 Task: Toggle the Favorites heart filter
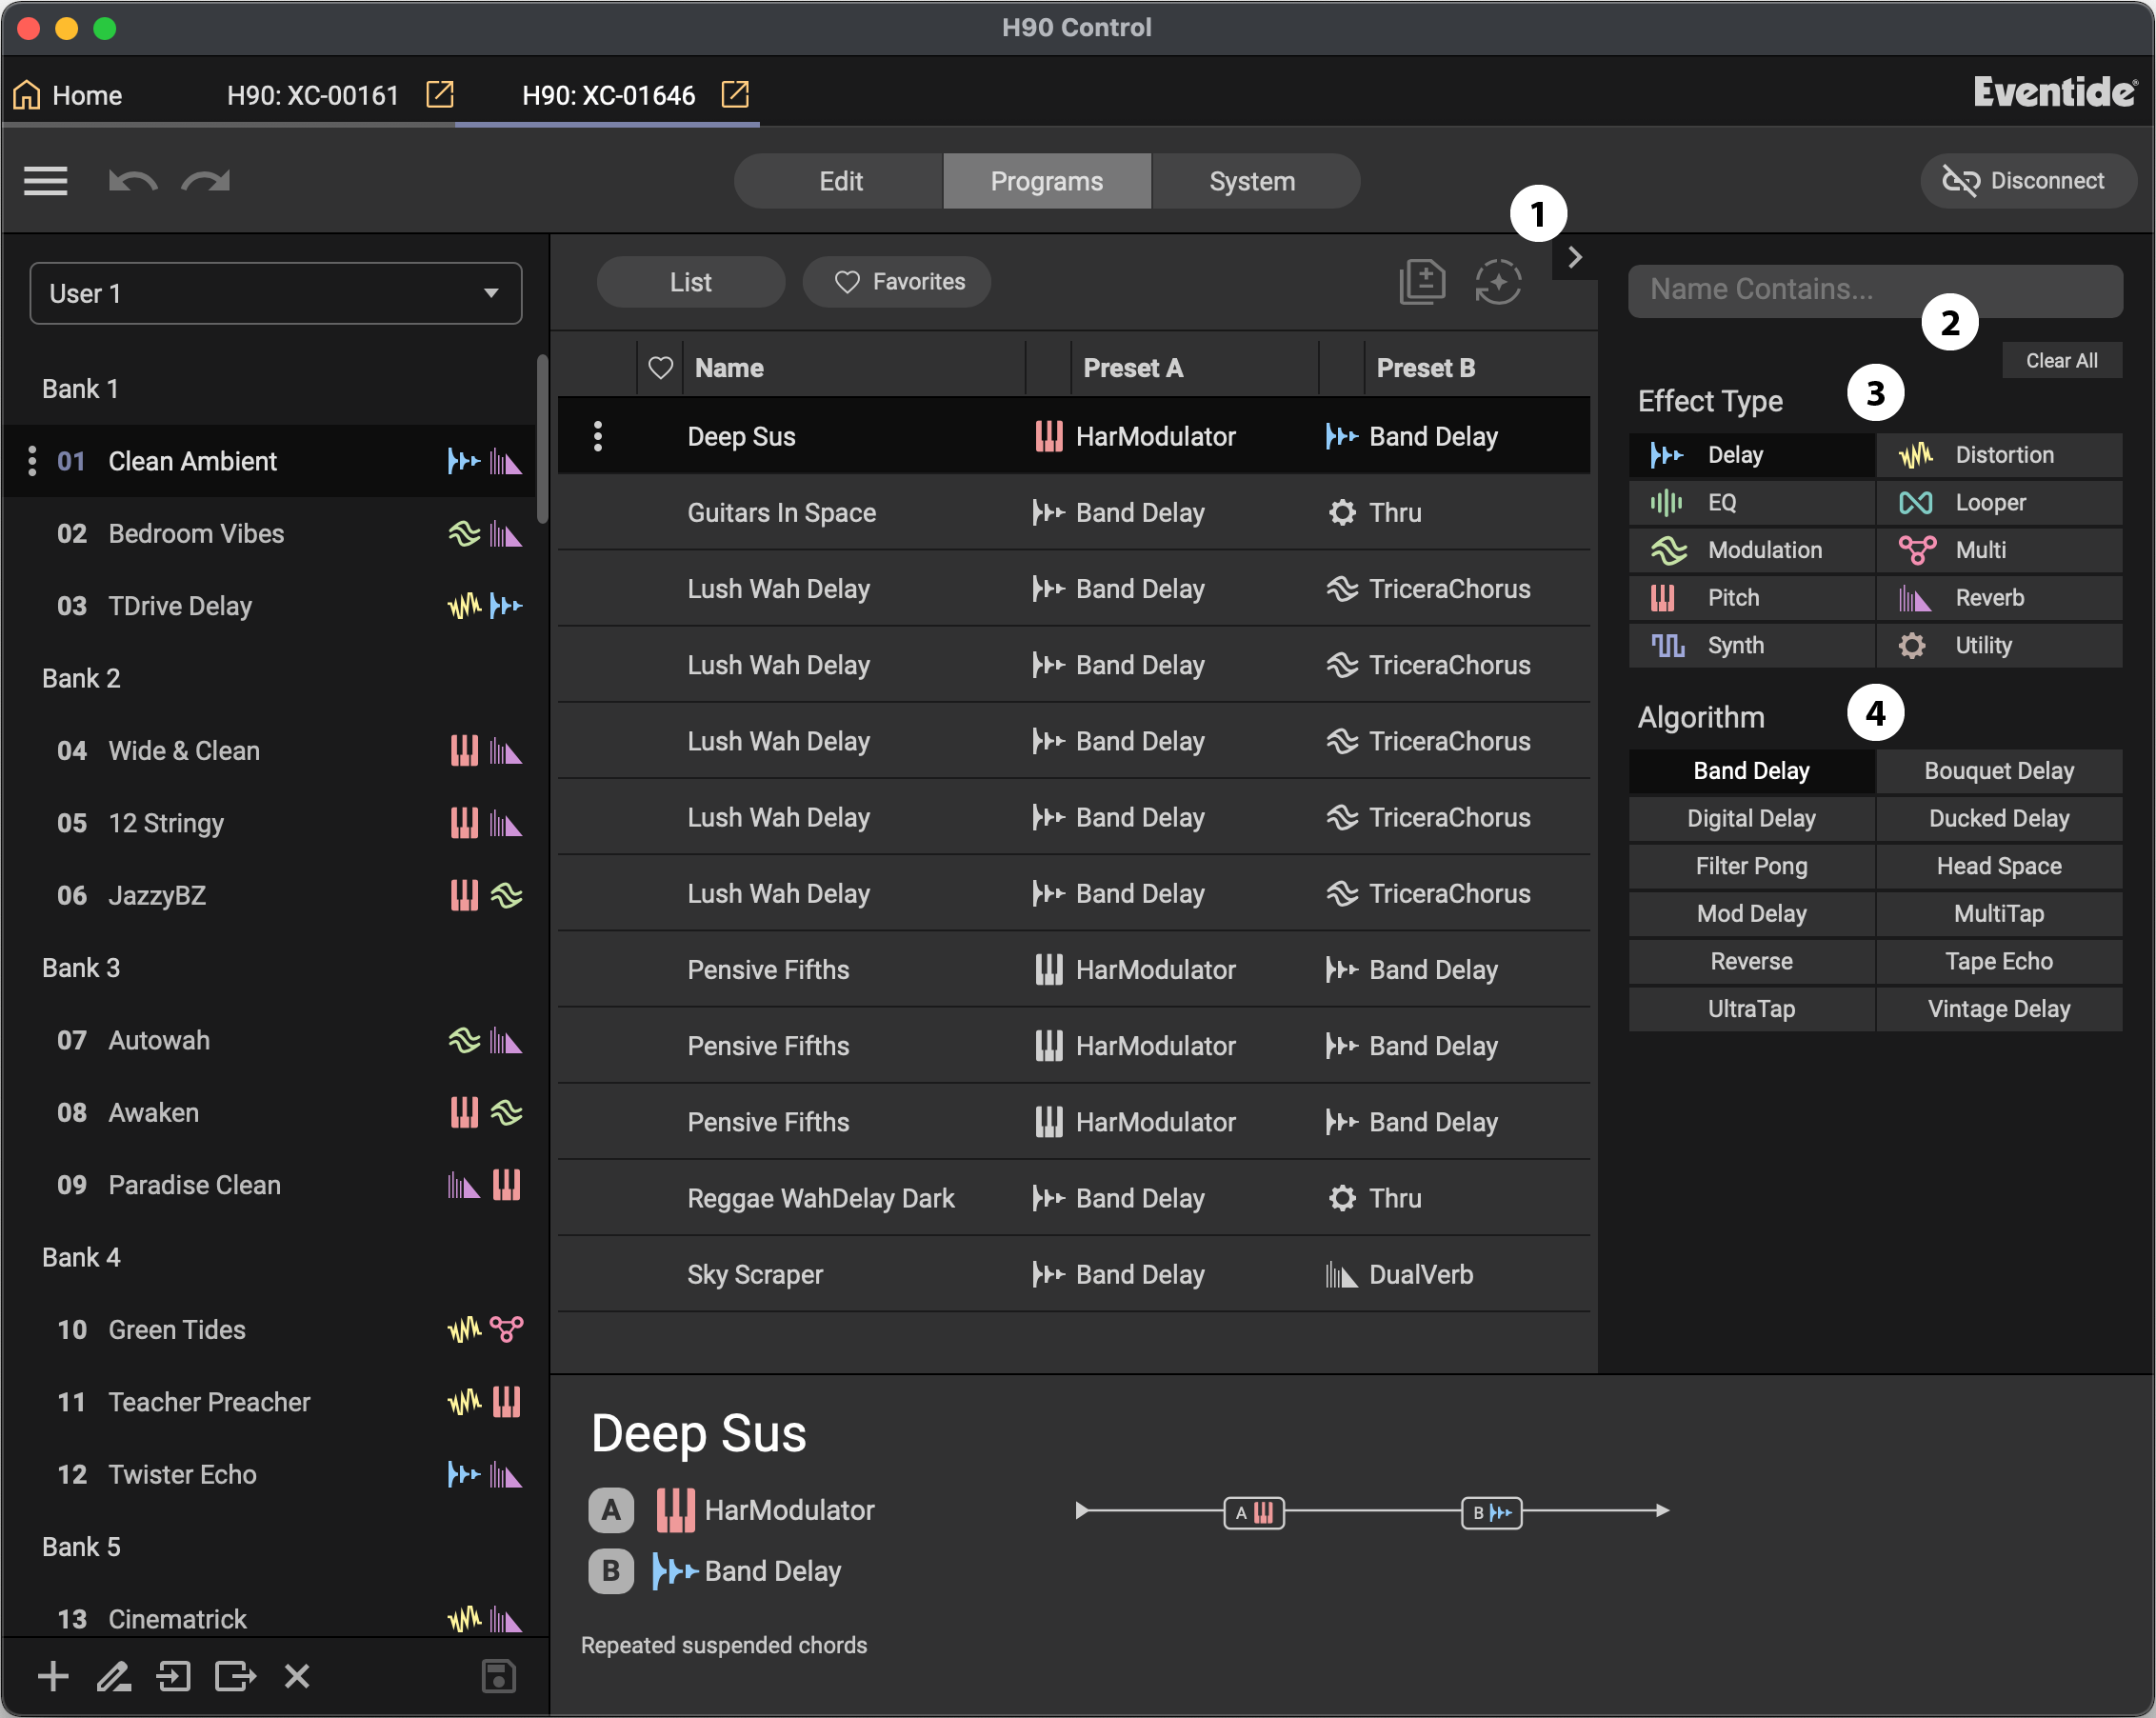(897, 282)
